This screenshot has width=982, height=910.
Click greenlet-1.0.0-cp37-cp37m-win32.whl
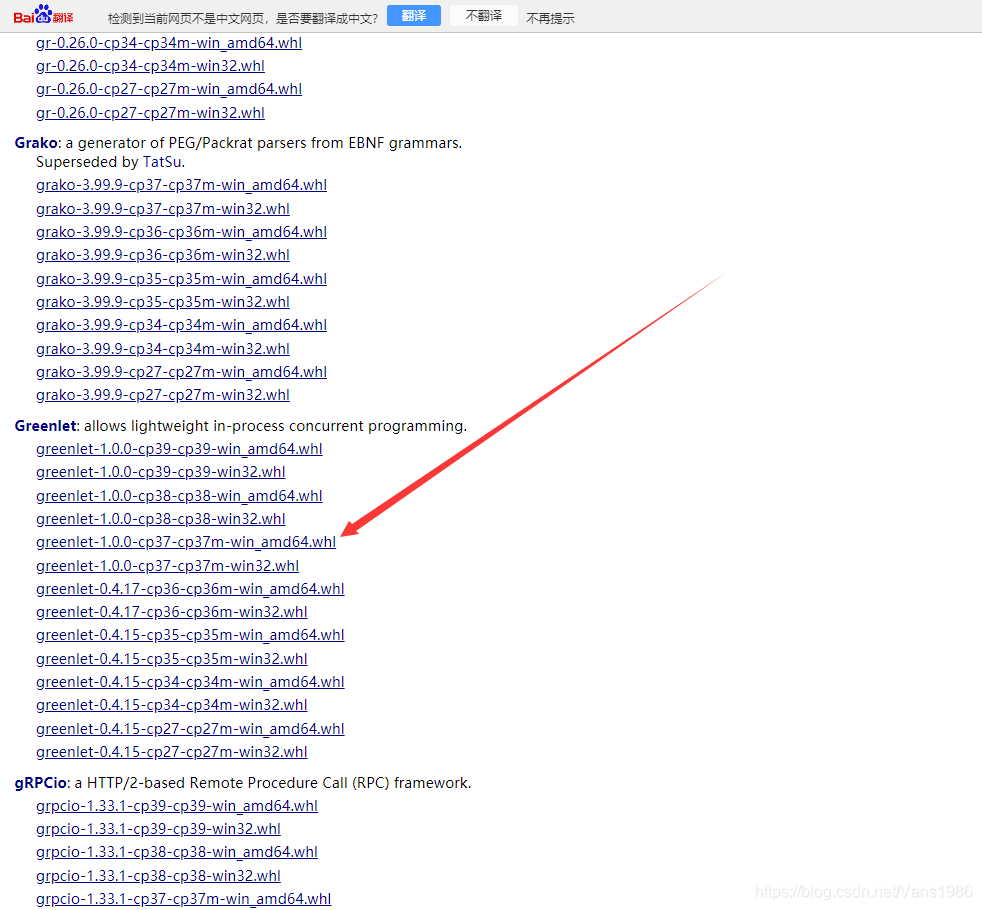tap(168, 567)
